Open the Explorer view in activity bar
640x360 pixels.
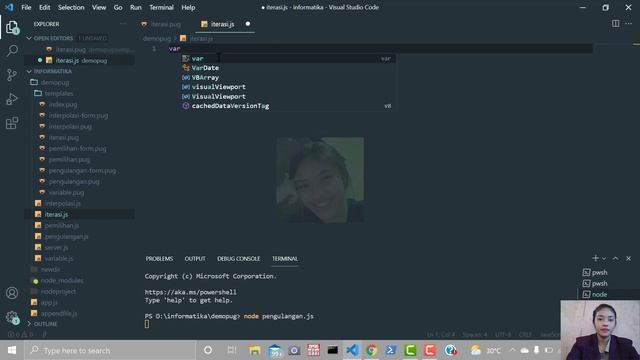(12, 27)
